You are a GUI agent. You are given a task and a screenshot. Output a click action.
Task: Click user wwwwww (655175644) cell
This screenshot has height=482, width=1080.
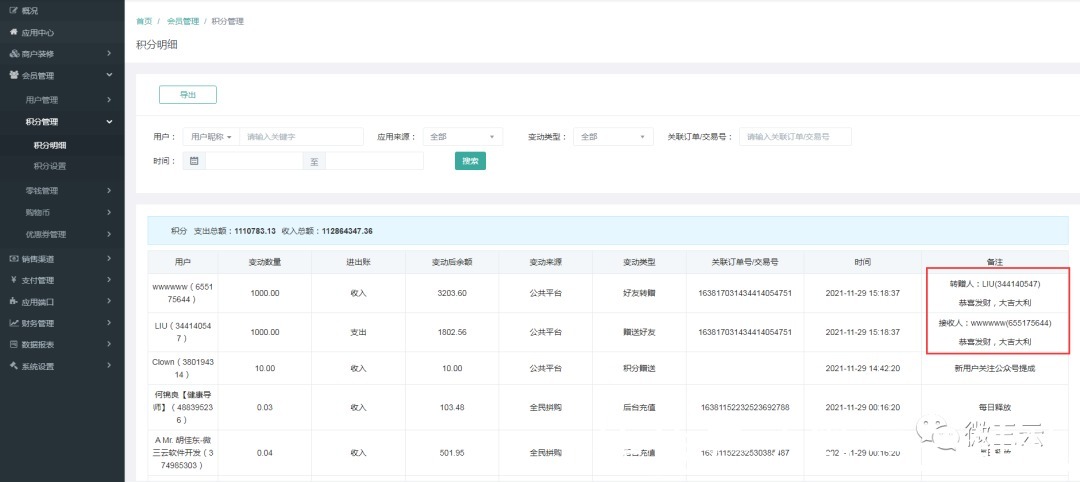(x=183, y=293)
